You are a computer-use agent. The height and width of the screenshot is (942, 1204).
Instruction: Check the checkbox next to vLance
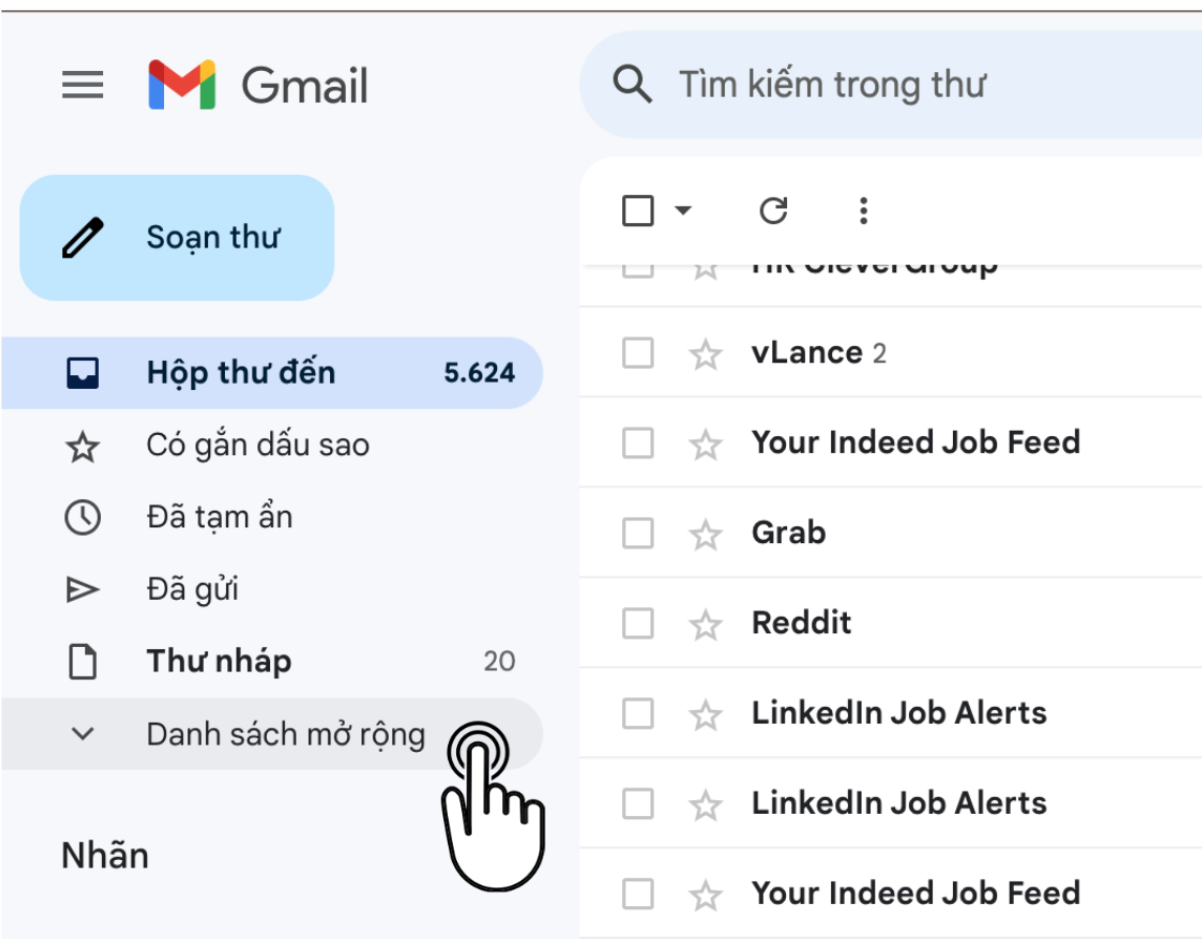point(637,352)
